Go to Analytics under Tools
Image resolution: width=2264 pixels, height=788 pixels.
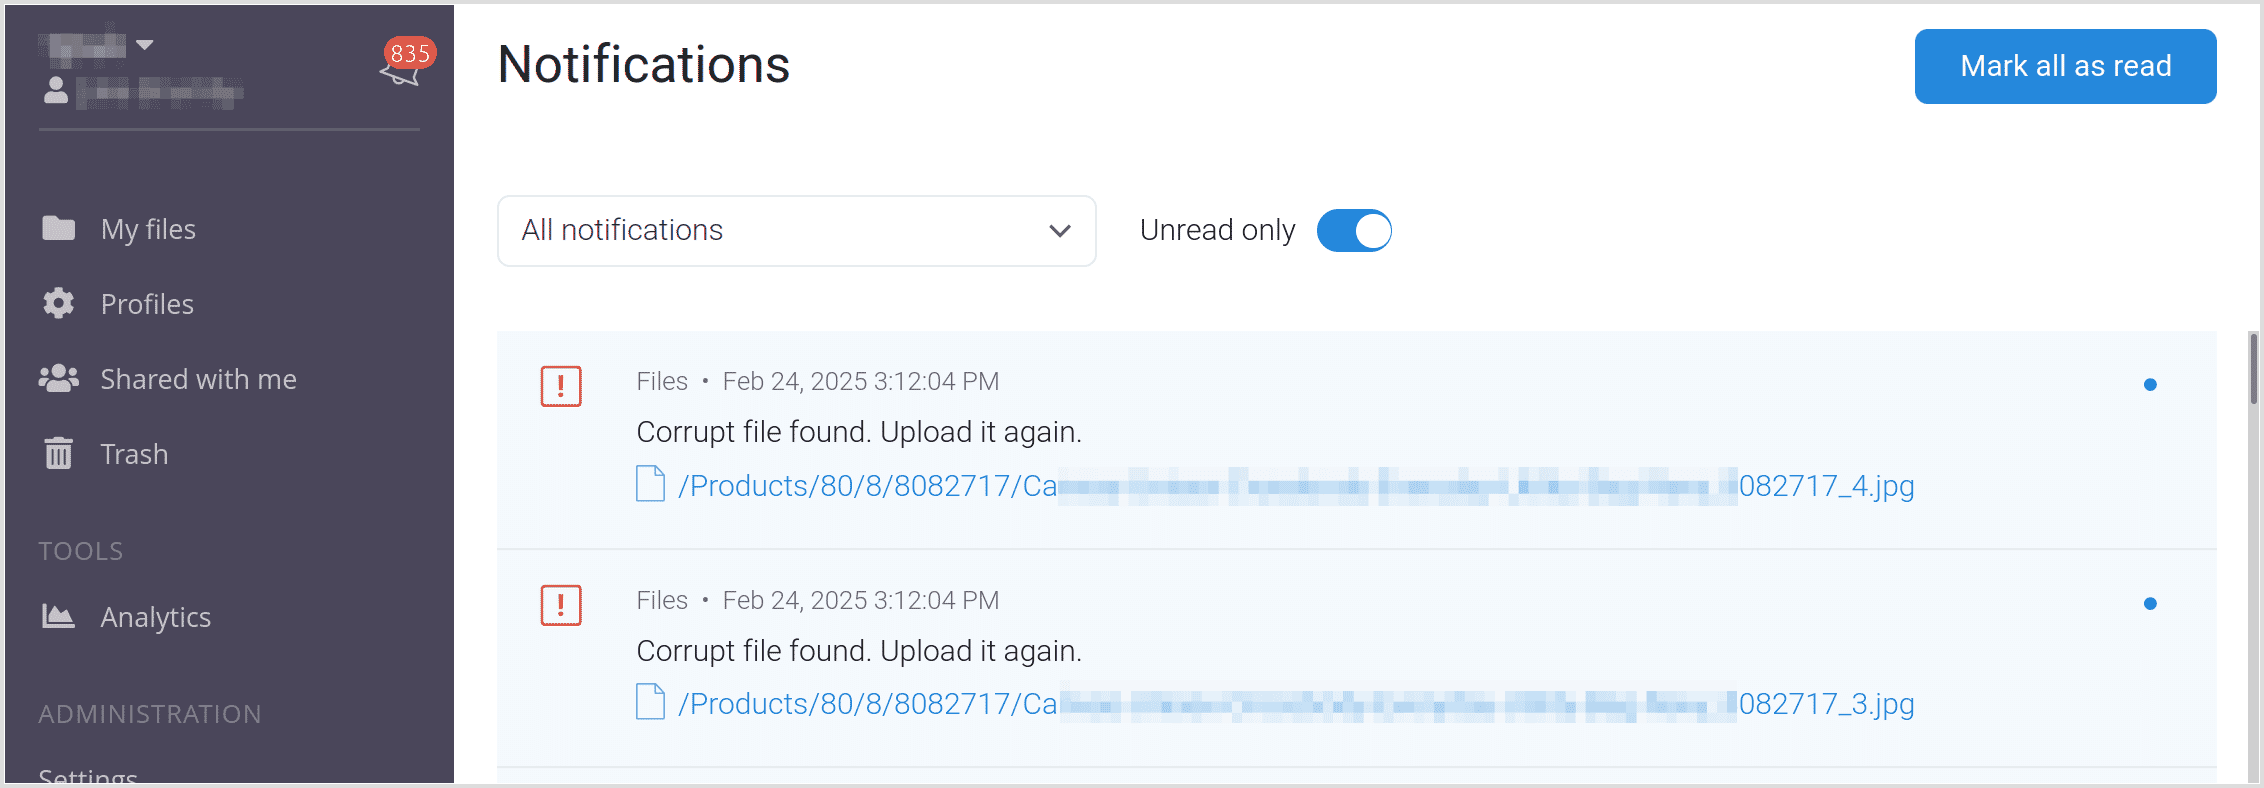tap(155, 617)
